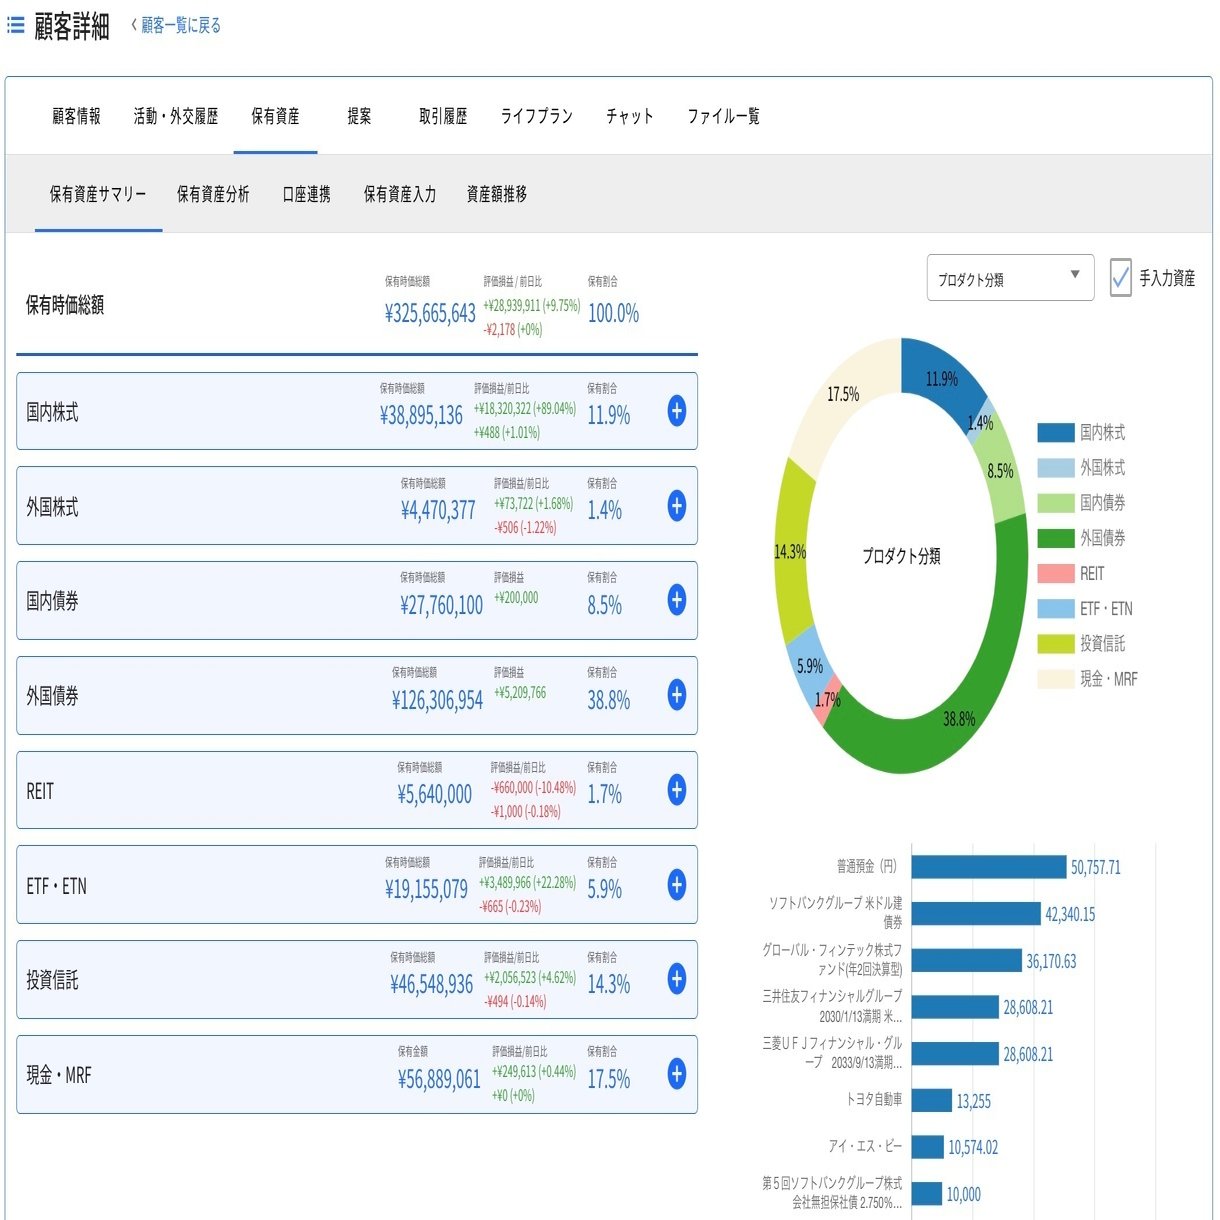Click REIT value ¥5,640,000
Screen dimensions: 1220x1220
coord(434,794)
